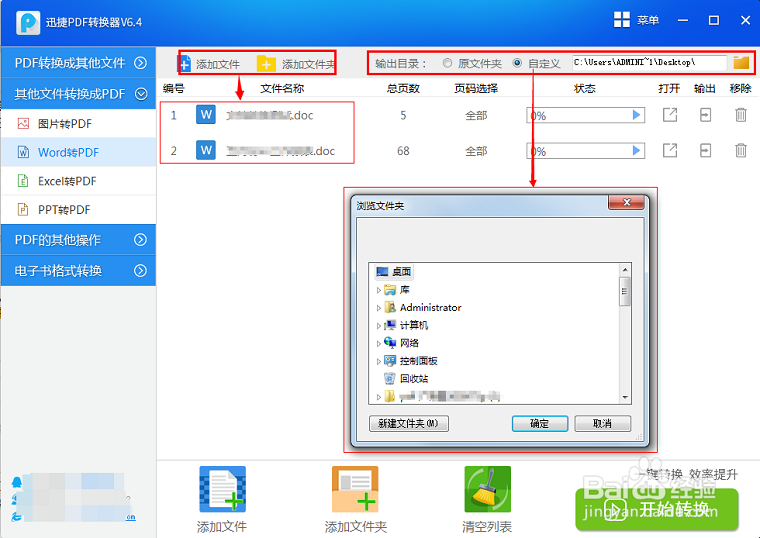760x538 pixels.
Task: Expand the PDF的其他操作 section
Action: point(140,239)
